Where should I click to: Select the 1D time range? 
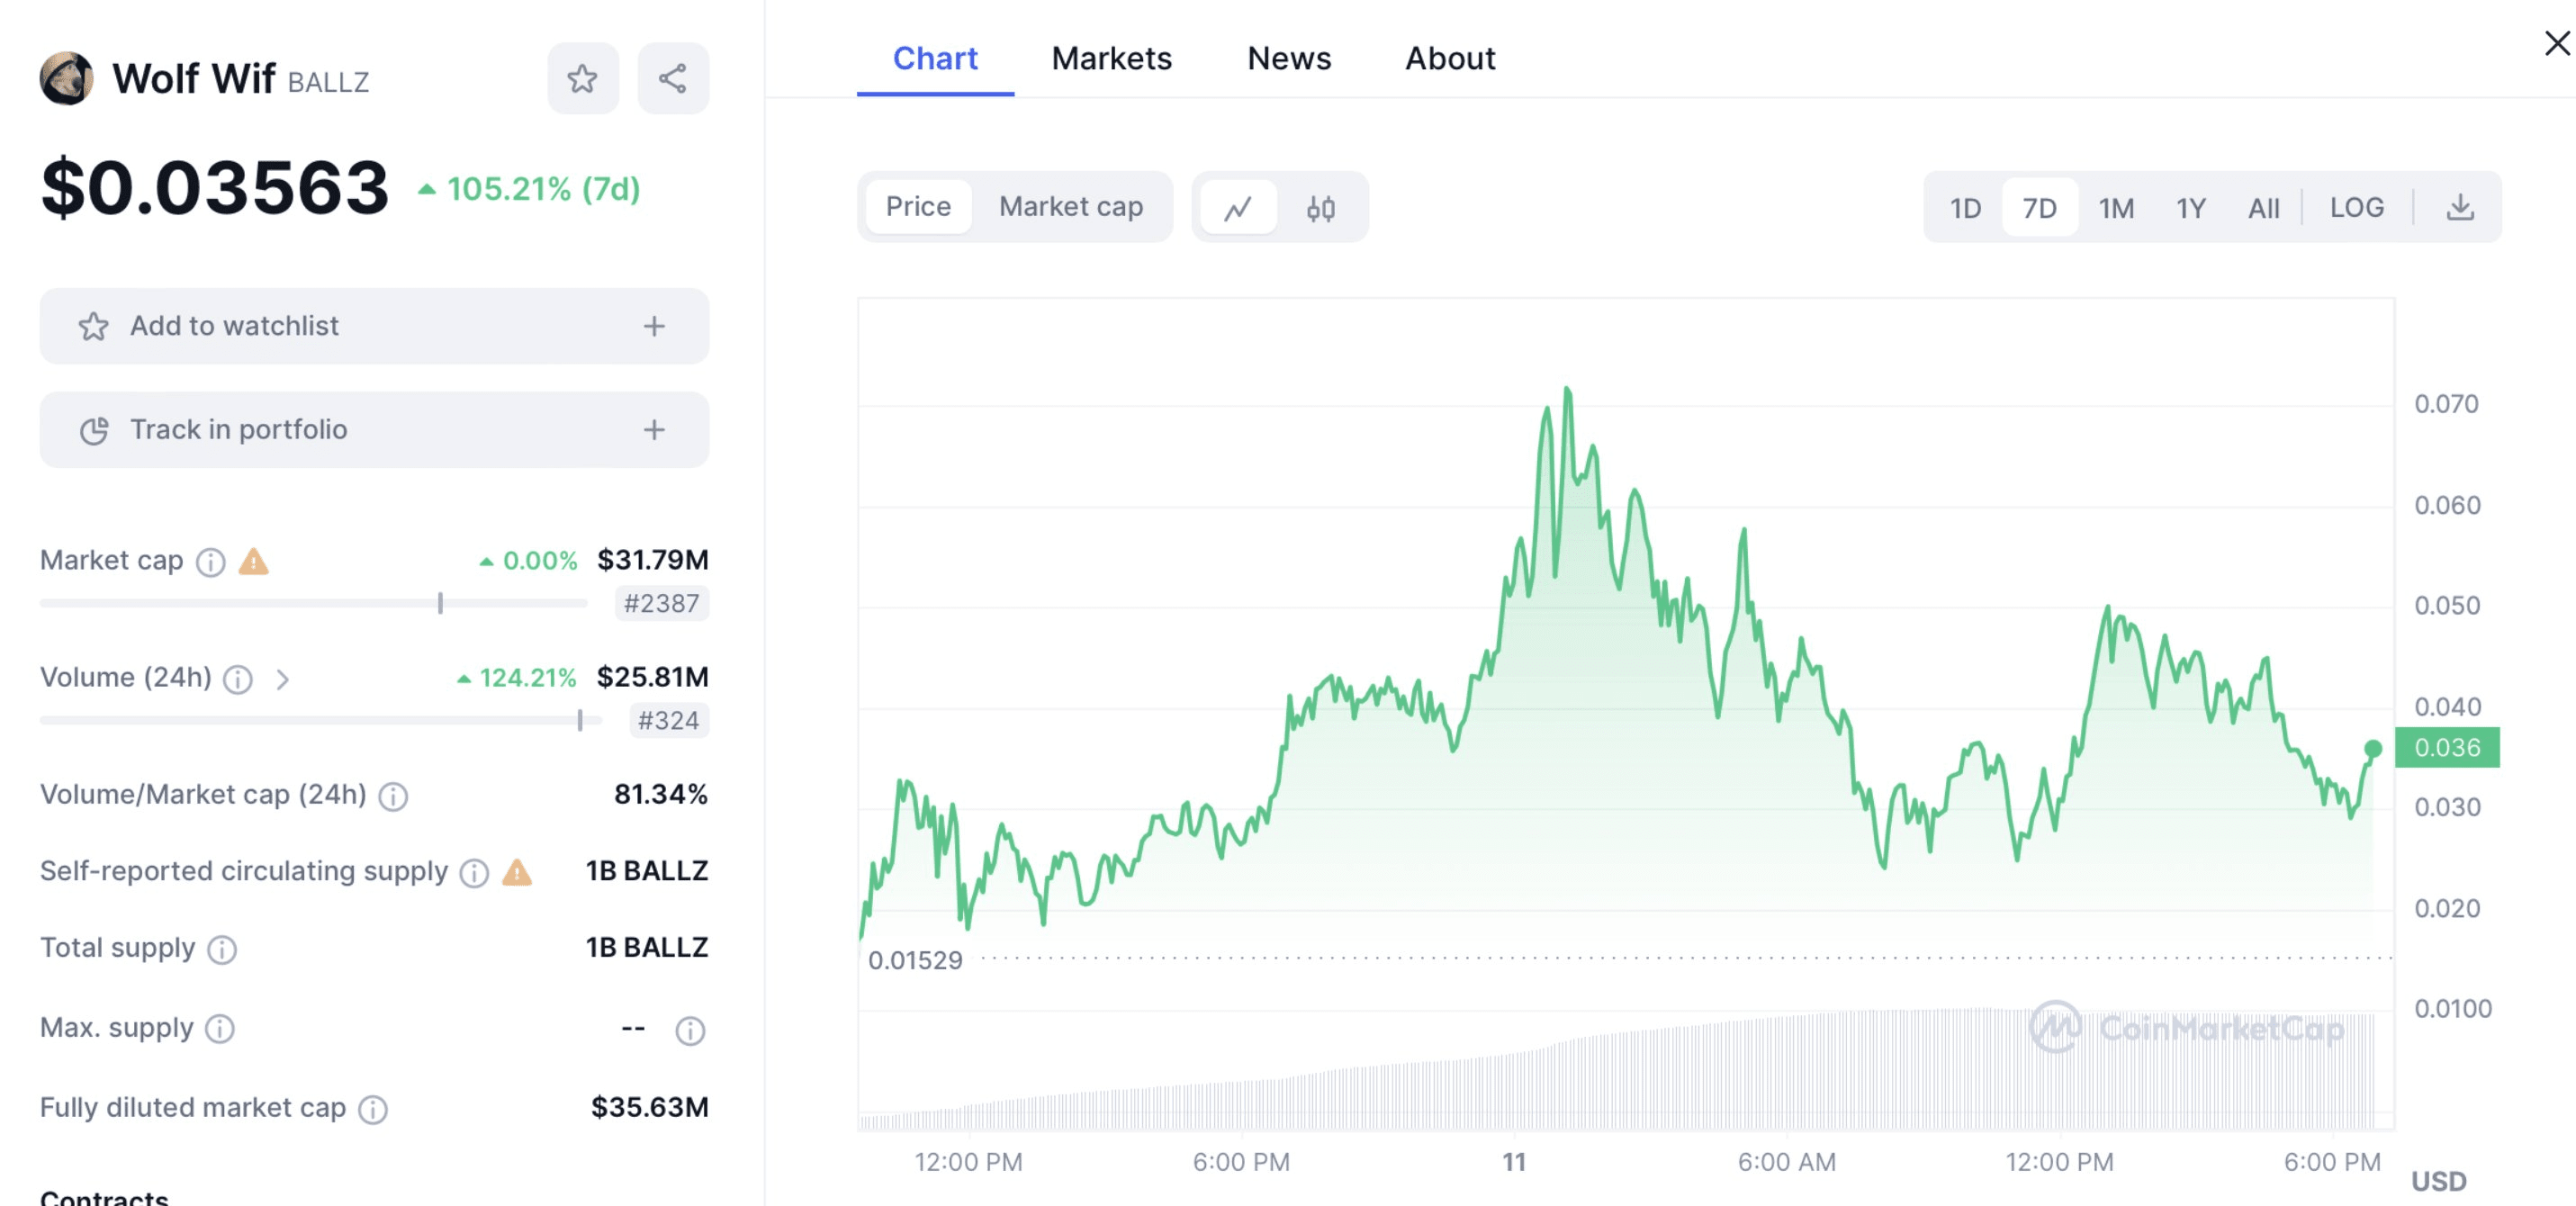coord(1964,208)
